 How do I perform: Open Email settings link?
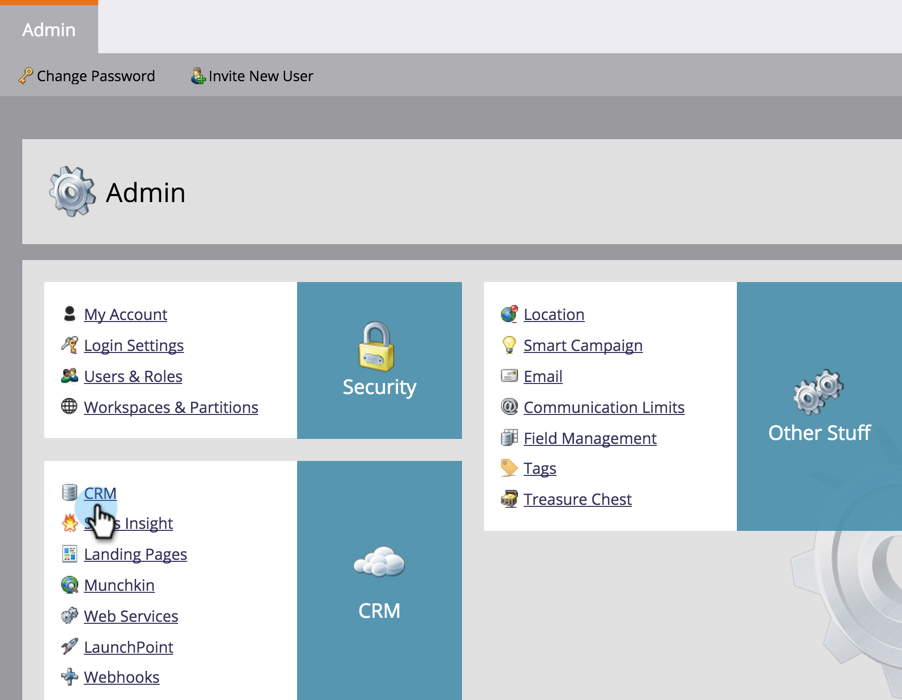click(543, 376)
